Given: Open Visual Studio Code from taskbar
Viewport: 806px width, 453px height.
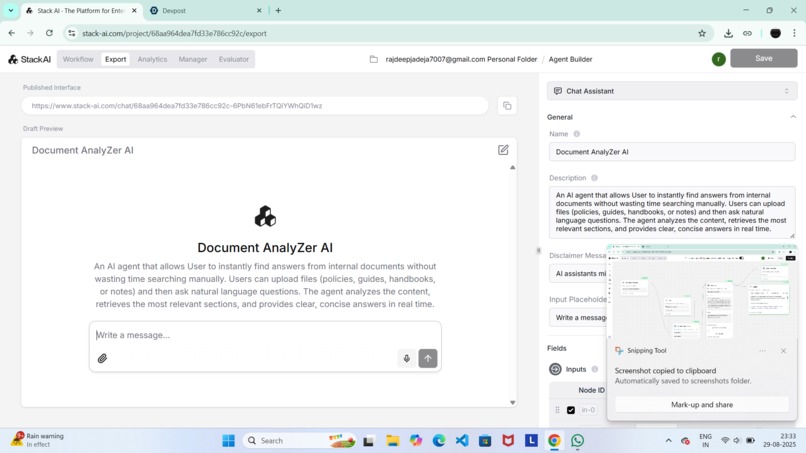Looking at the screenshot, I should [462, 441].
